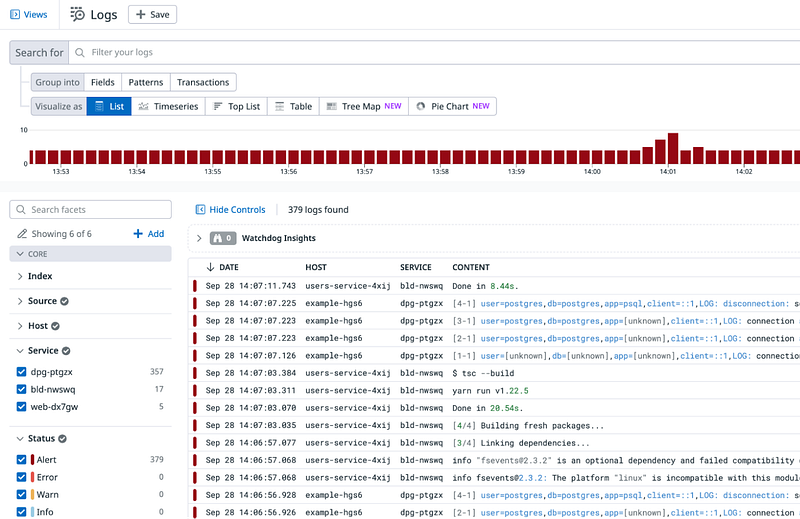The height and width of the screenshot is (519, 800).
Task: Uncheck the dpg-ptgzx service checkbox
Action: tap(21, 372)
